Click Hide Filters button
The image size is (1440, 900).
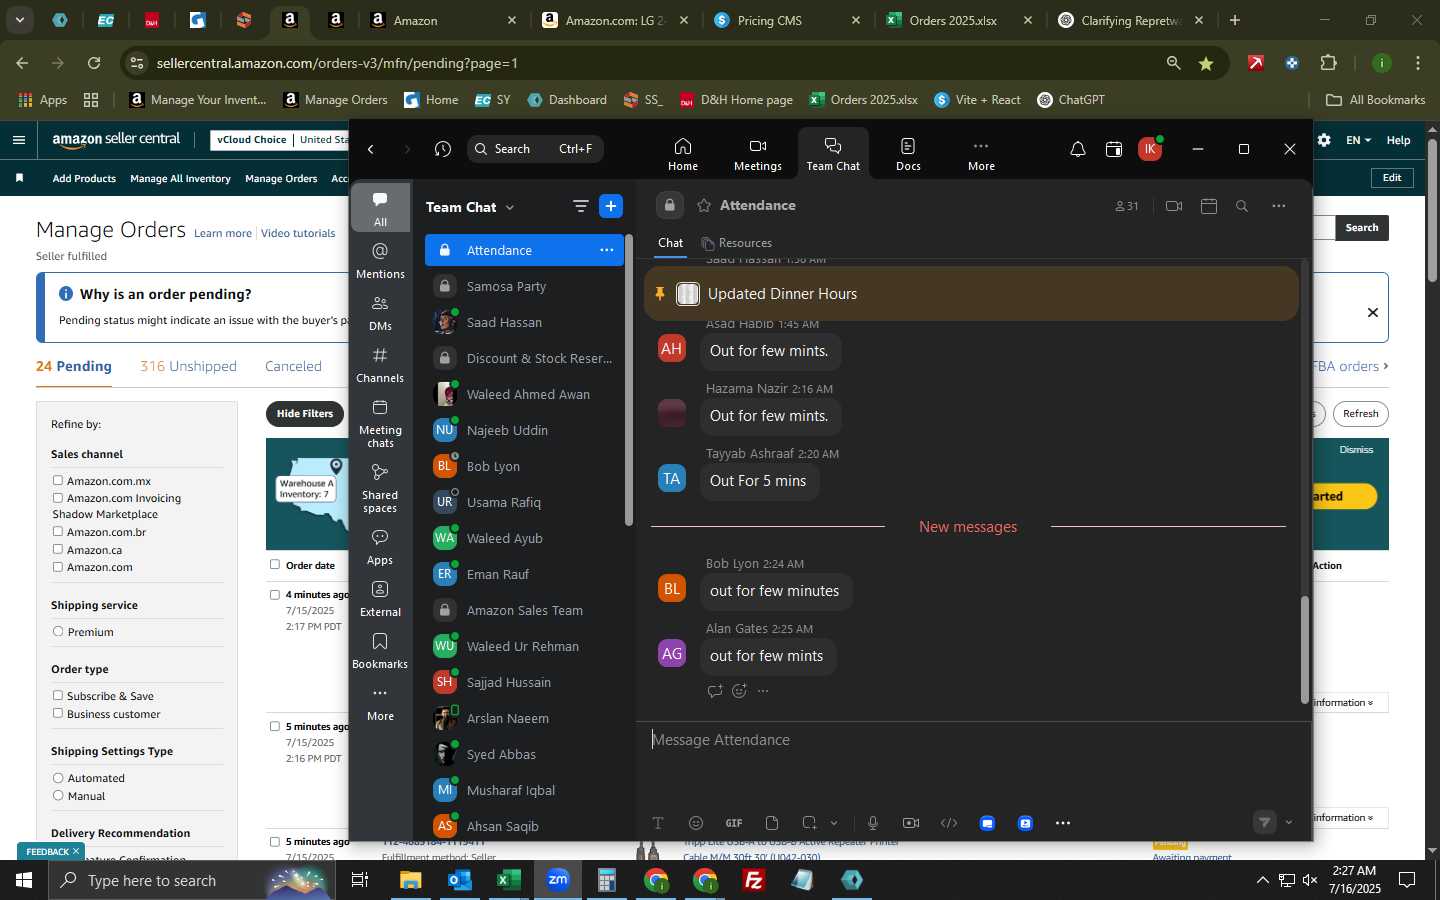pyautogui.click(x=305, y=414)
